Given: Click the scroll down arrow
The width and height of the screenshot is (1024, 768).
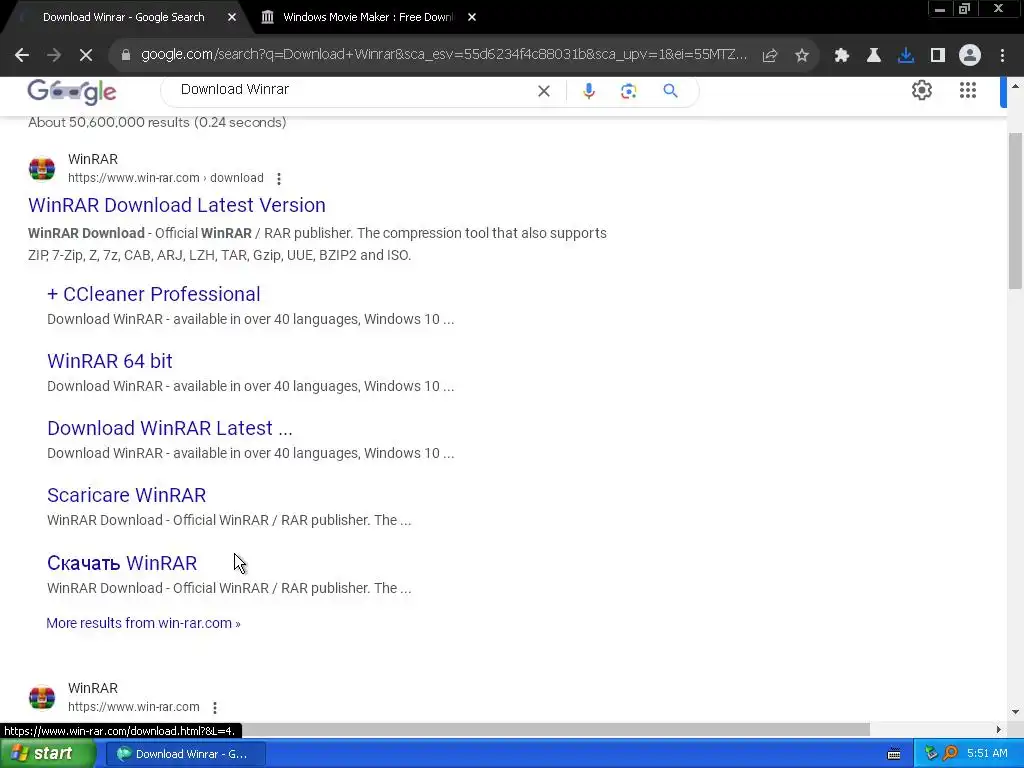Looking at the screenshot, I should click(1015, 712).
